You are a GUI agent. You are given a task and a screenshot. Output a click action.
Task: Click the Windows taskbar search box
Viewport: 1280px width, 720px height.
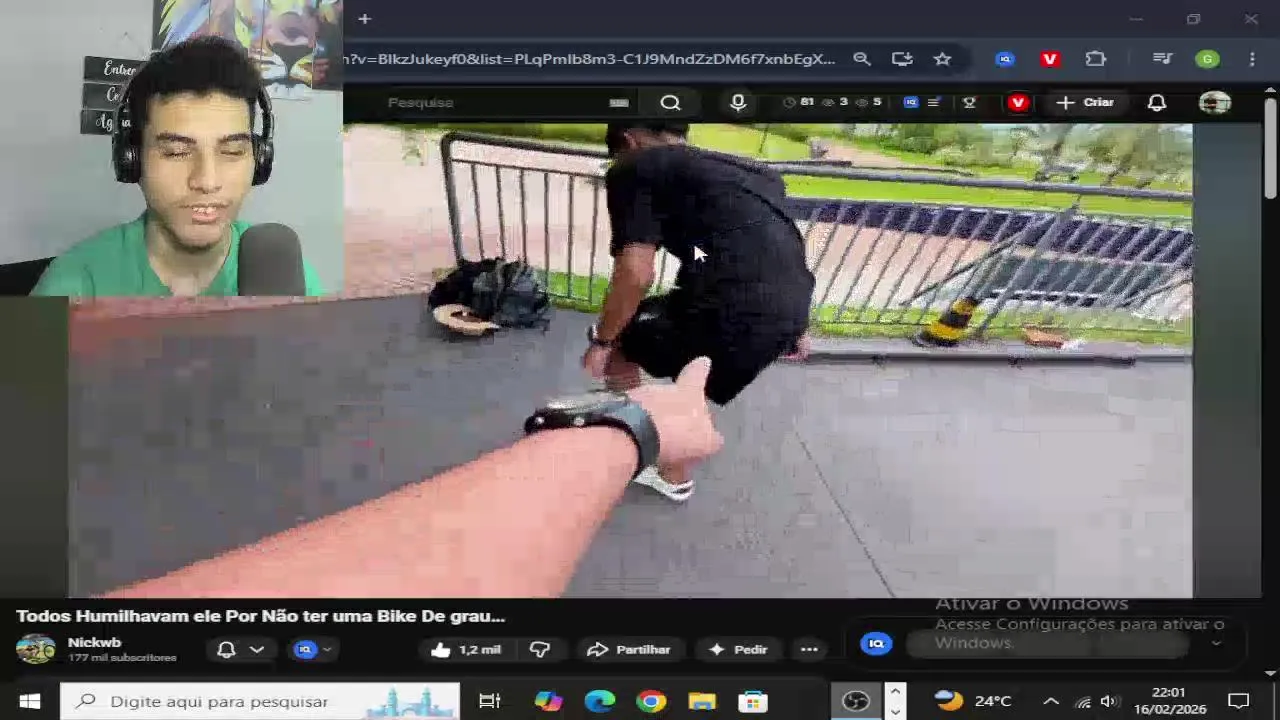(260, 701)
